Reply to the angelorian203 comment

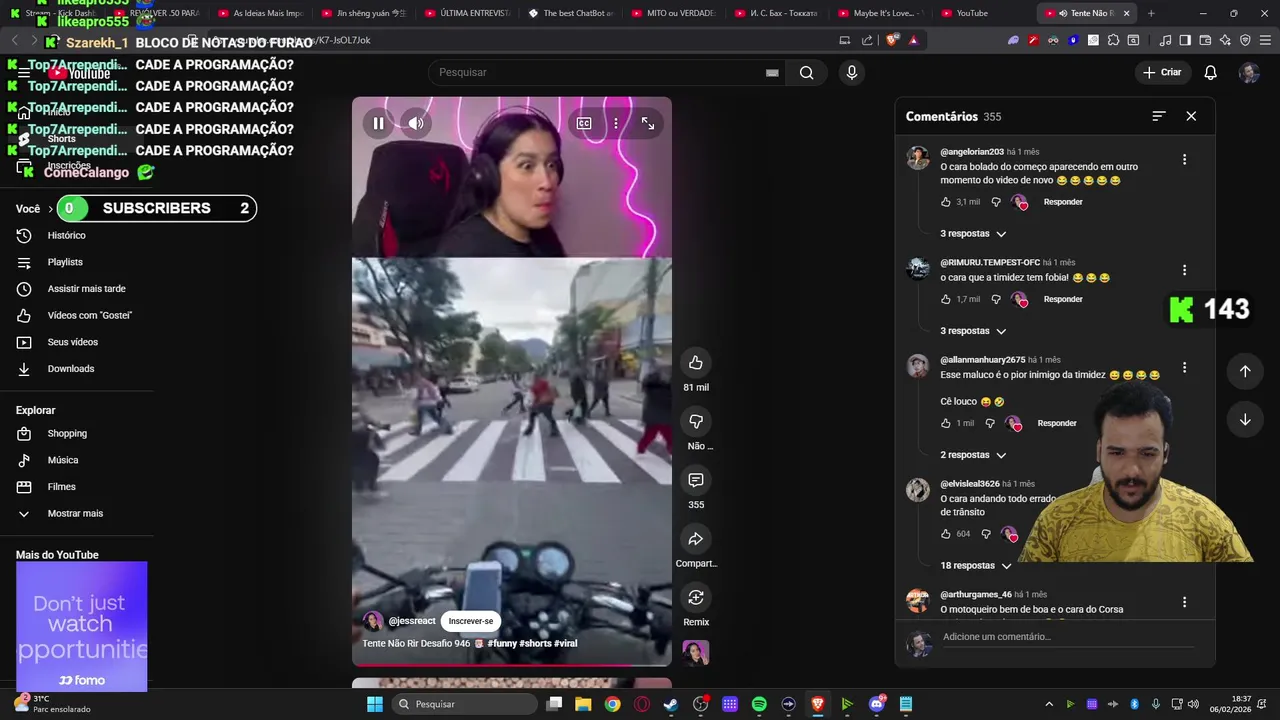(x=1063, y=202)
